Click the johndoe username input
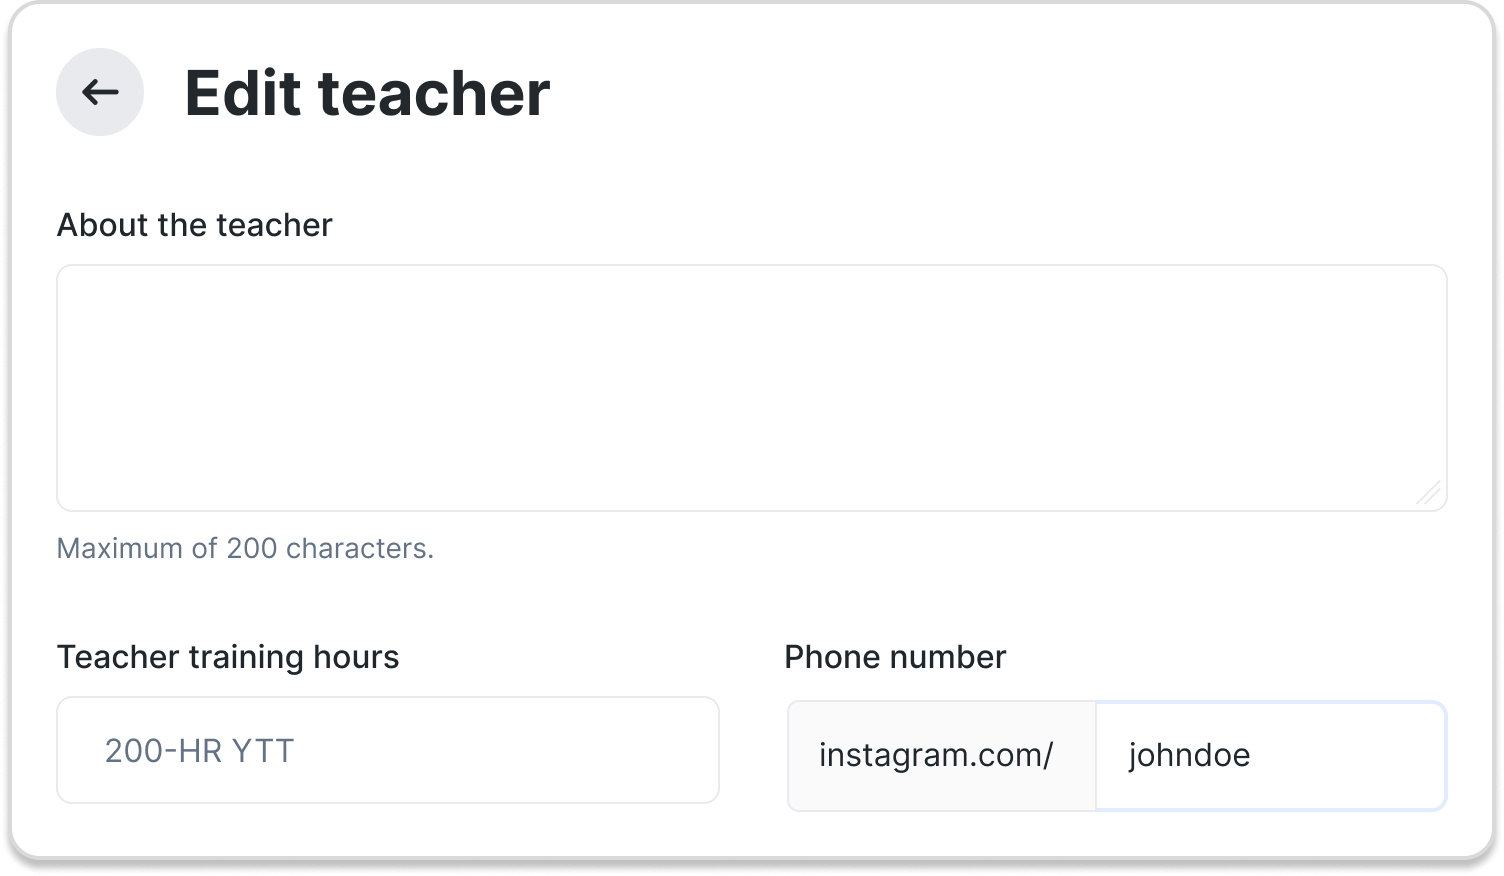Viewport: 1504px width, 876px height. (x=1271, y=755)
